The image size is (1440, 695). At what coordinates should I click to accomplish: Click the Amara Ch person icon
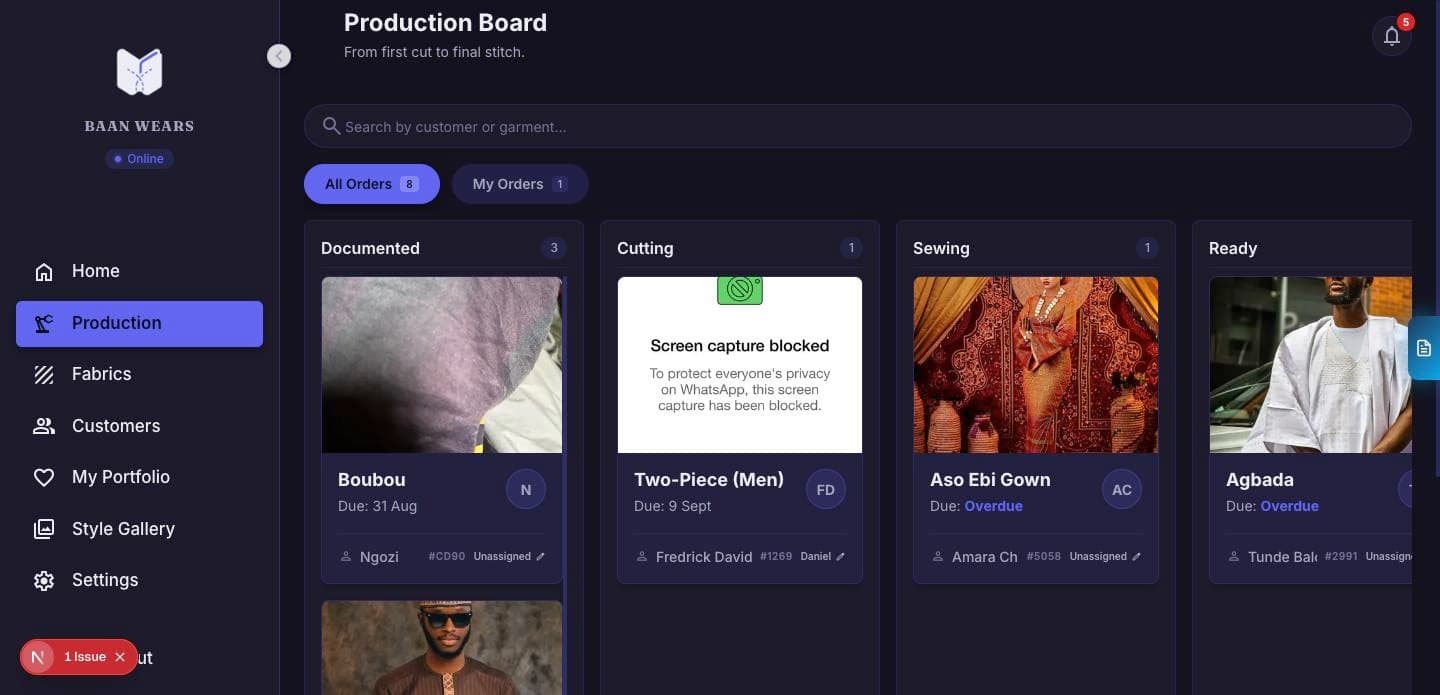click(938, 557)
